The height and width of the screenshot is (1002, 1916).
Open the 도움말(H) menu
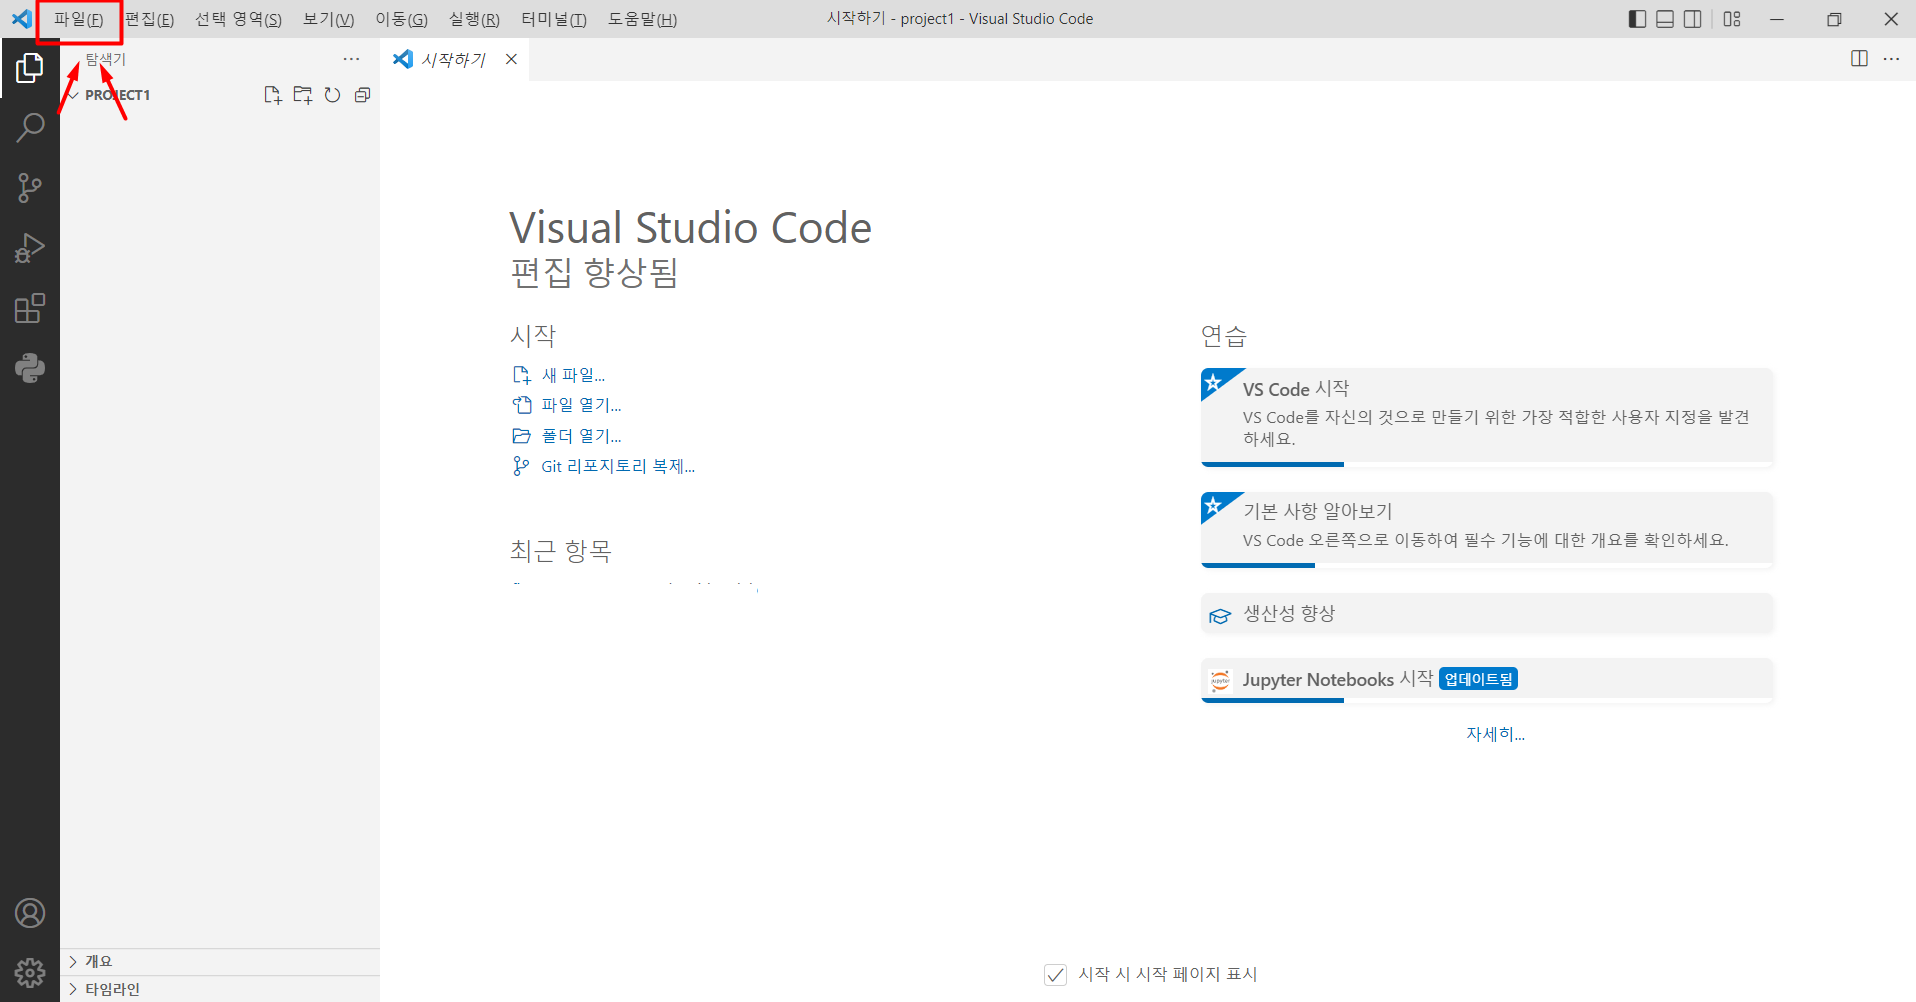[642, 19]
